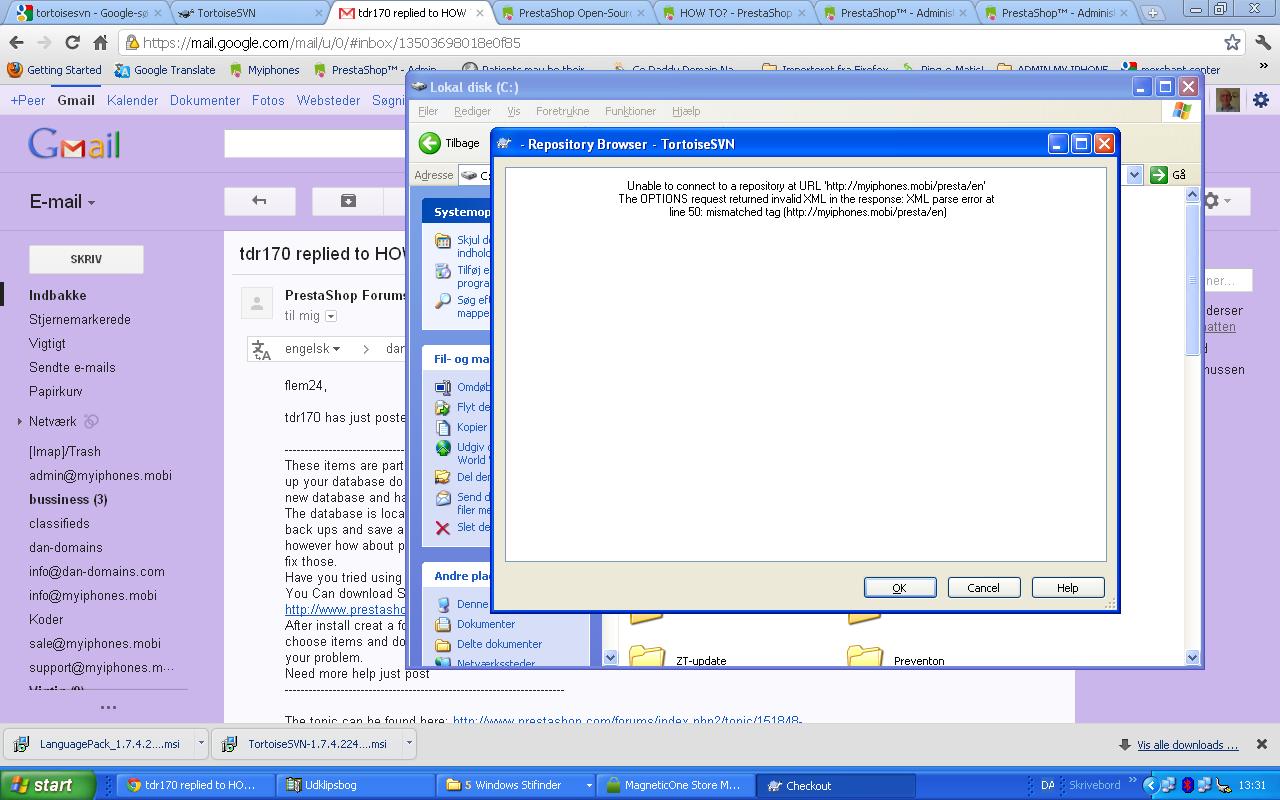Viewport: 1280px width, 800px height.
Task: Click SKRIV compose button
Action: point(86,259)
